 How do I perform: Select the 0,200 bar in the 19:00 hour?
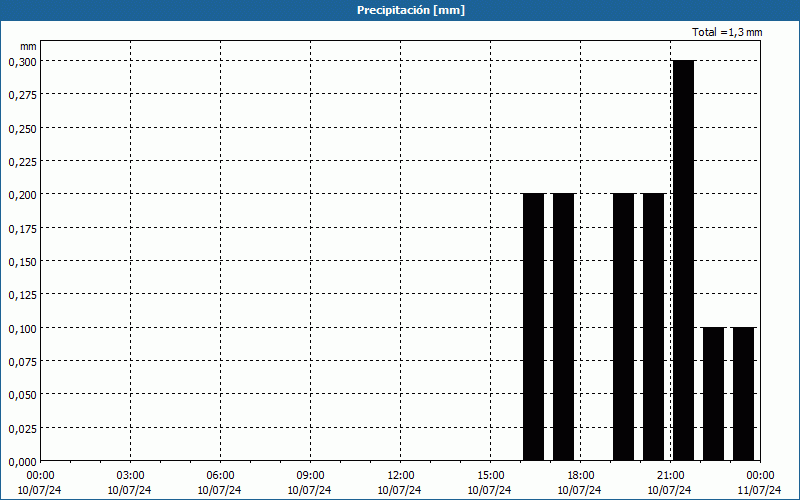623,327
